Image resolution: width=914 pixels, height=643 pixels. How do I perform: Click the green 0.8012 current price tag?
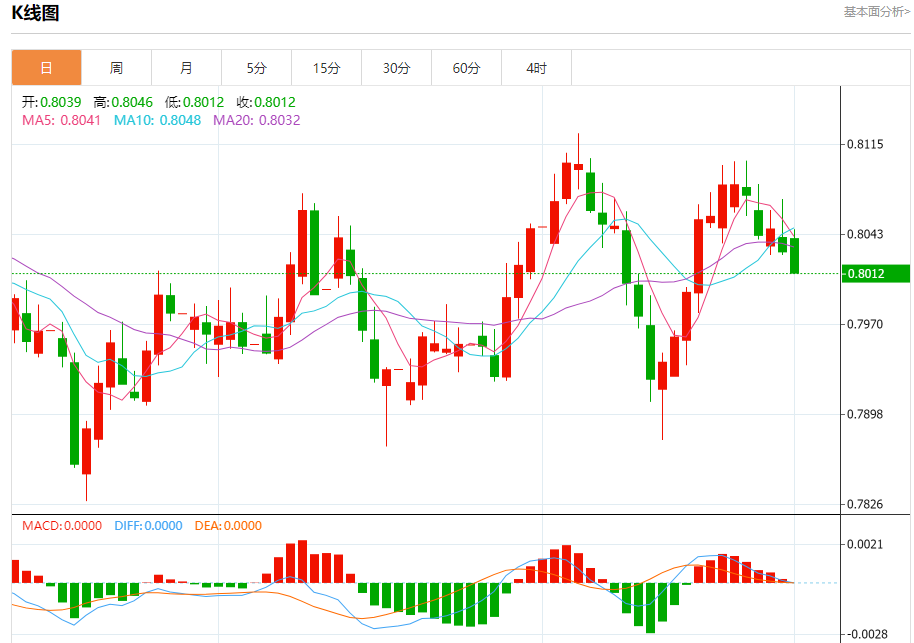click(876, 273)
